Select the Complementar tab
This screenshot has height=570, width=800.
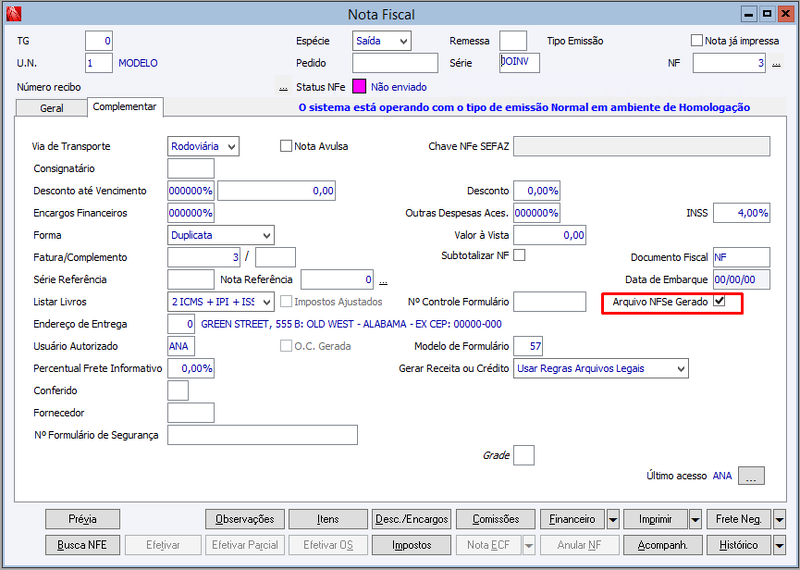124,107
